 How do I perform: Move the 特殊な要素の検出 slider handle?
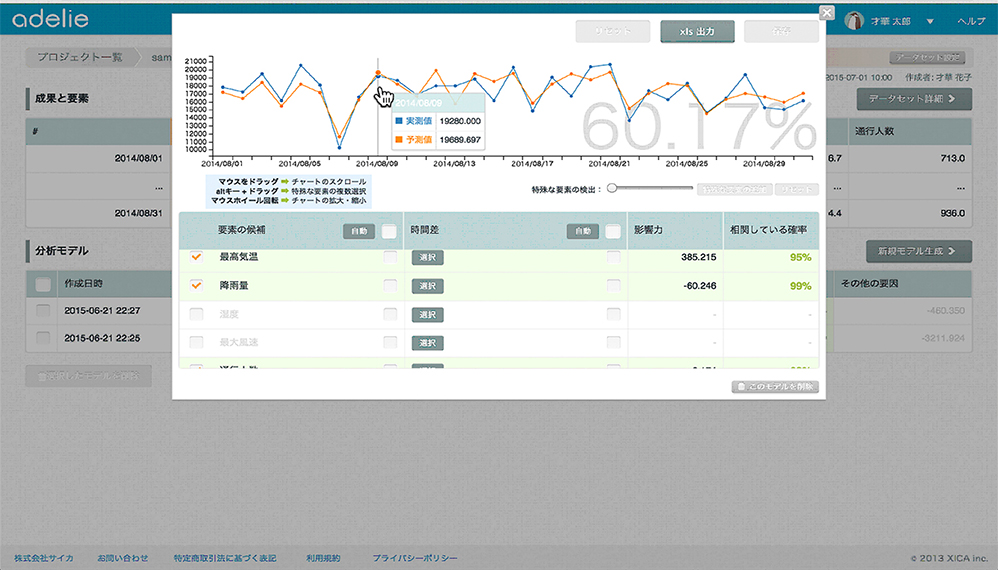pyautogui.click(x=612, y=188)
